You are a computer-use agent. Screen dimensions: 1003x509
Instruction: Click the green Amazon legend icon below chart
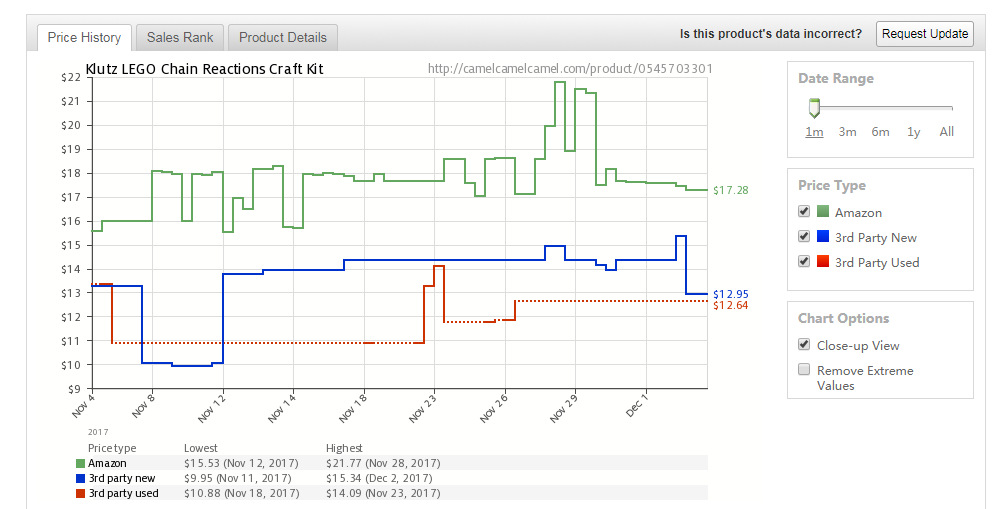[x=81, y=463]
